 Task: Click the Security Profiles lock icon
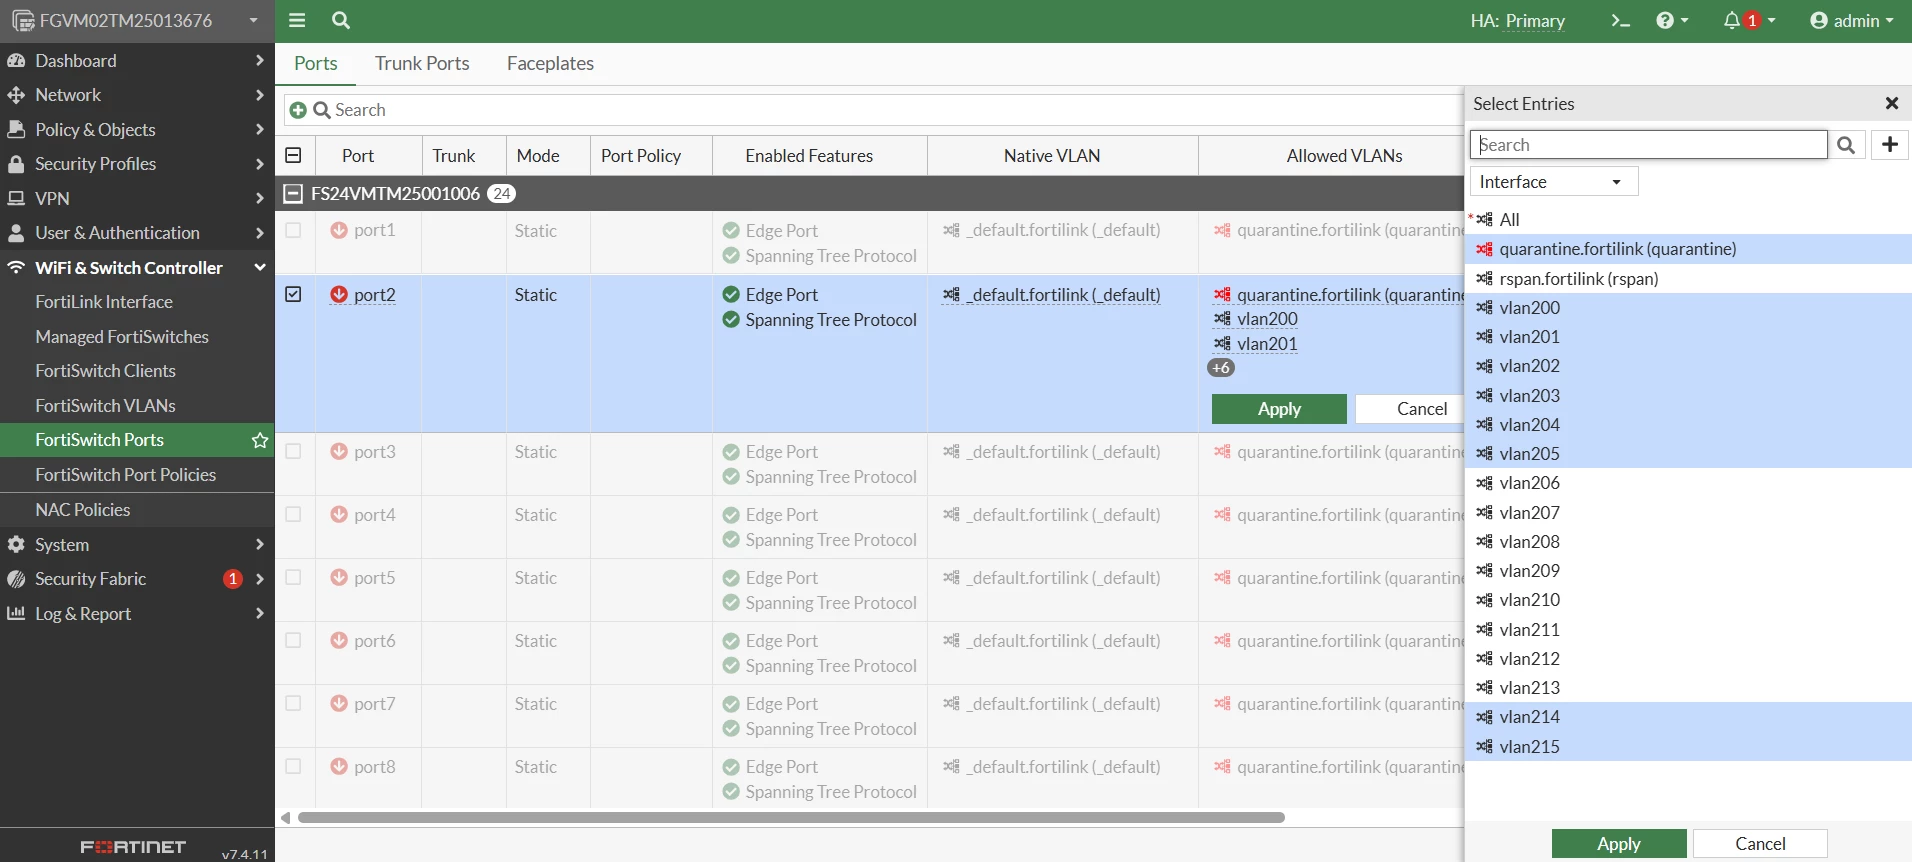tap(16, 164)
